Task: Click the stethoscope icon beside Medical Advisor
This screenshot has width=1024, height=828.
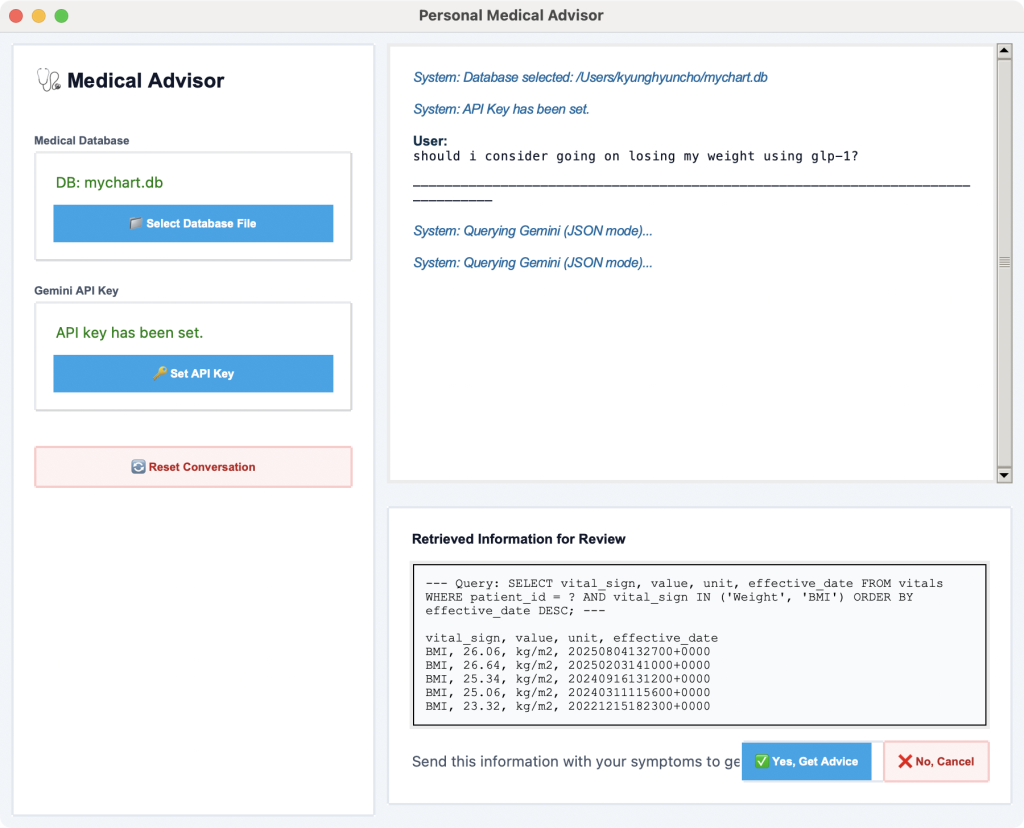Action: point(48,80)
